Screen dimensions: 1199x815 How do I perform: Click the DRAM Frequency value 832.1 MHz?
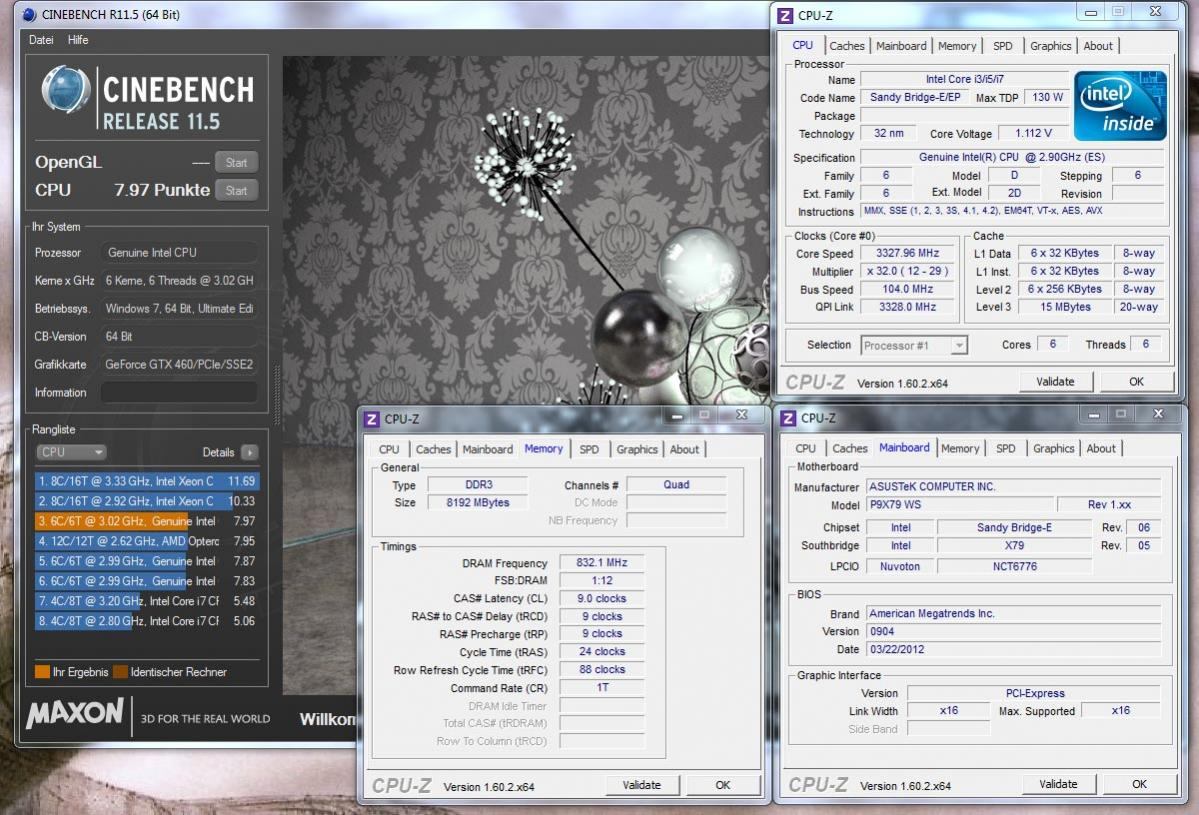[x=601, y=563]
